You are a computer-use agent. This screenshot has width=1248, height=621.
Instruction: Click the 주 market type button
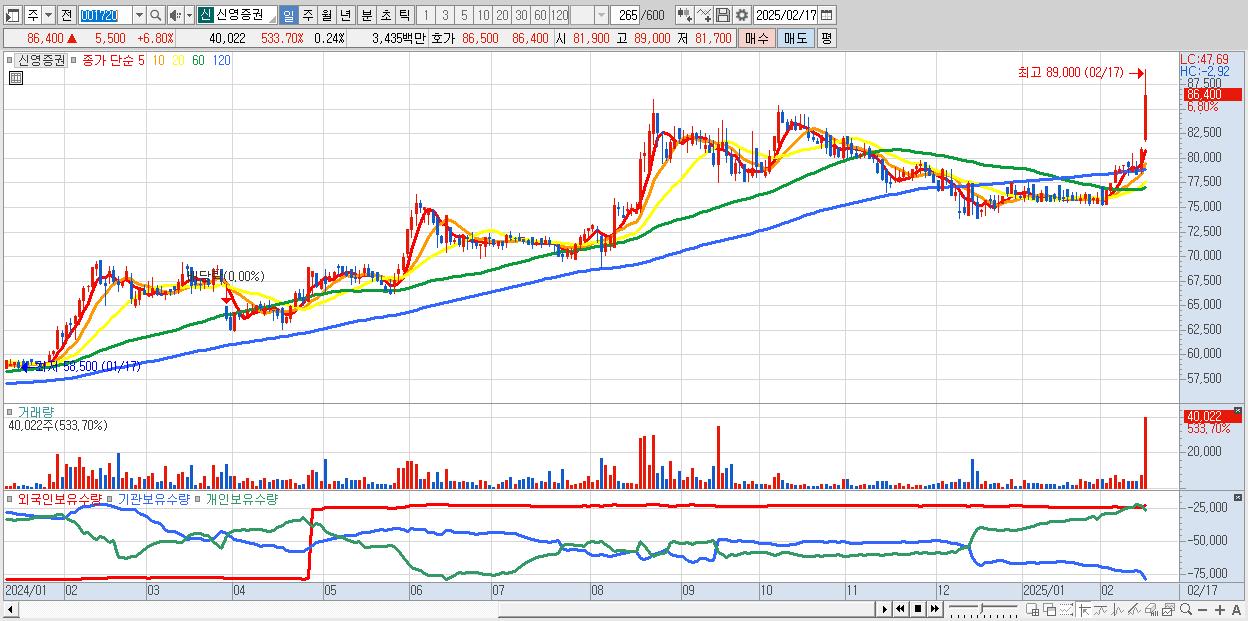pyautogui.click(x=32, y=15)
